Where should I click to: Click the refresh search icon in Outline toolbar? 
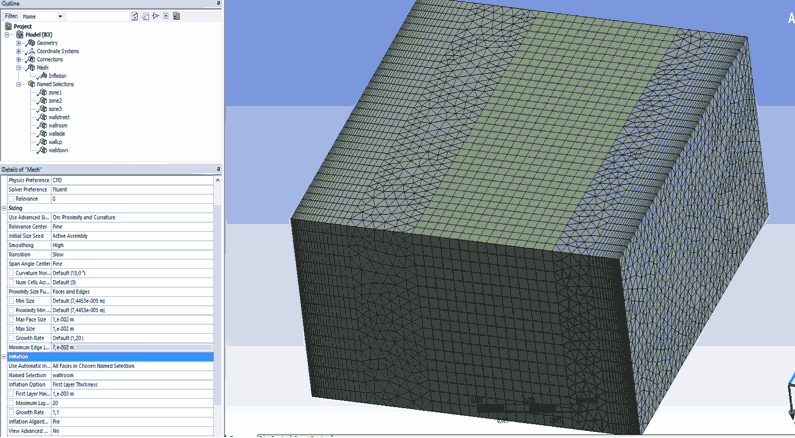click(135, 16)
